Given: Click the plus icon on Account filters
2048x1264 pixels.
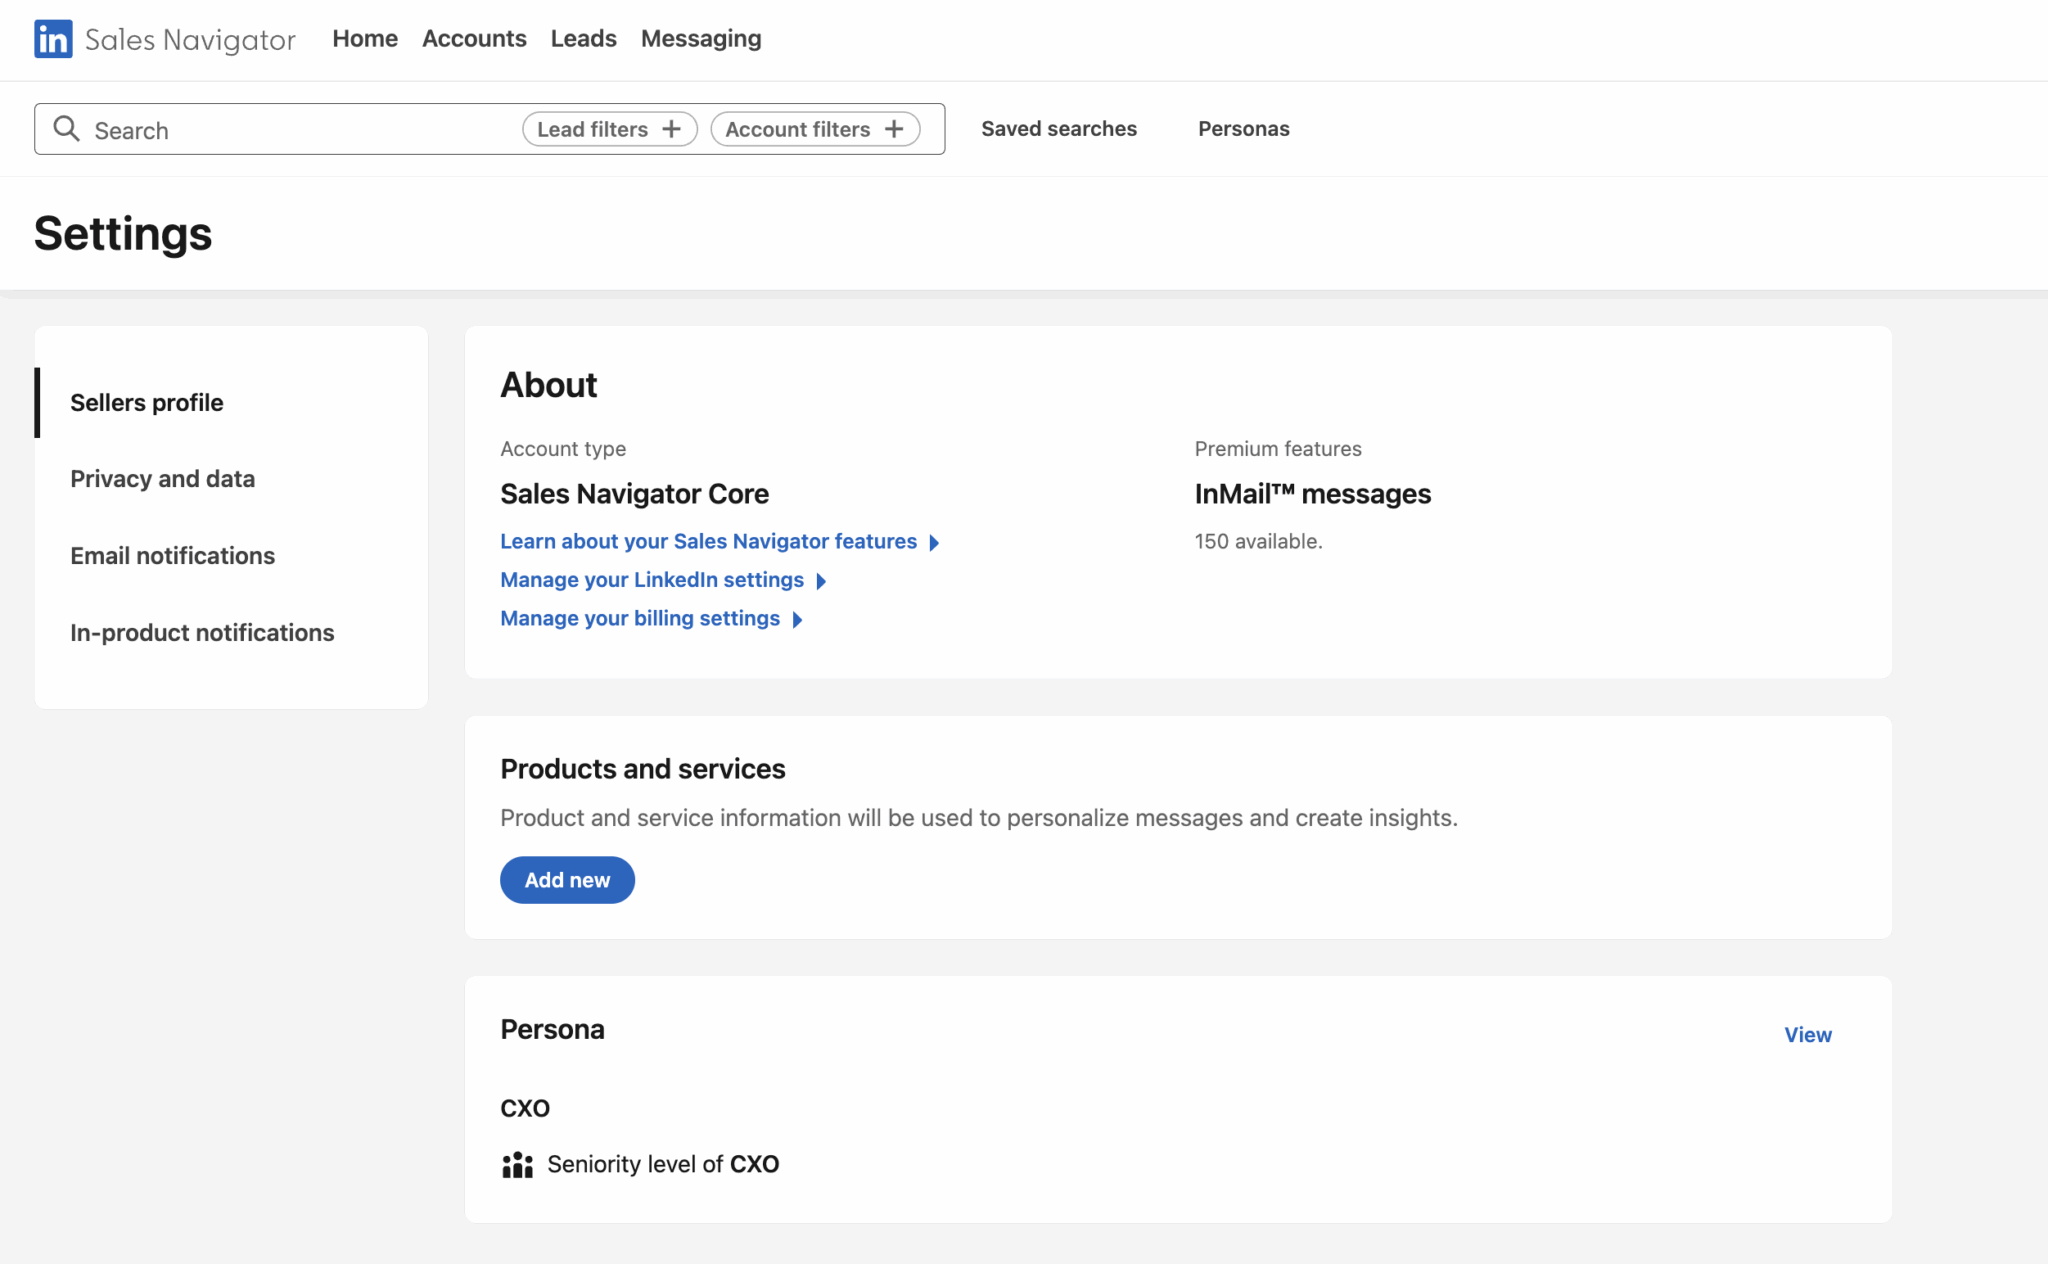Looking at the screenshot, I should coord(894,128).
